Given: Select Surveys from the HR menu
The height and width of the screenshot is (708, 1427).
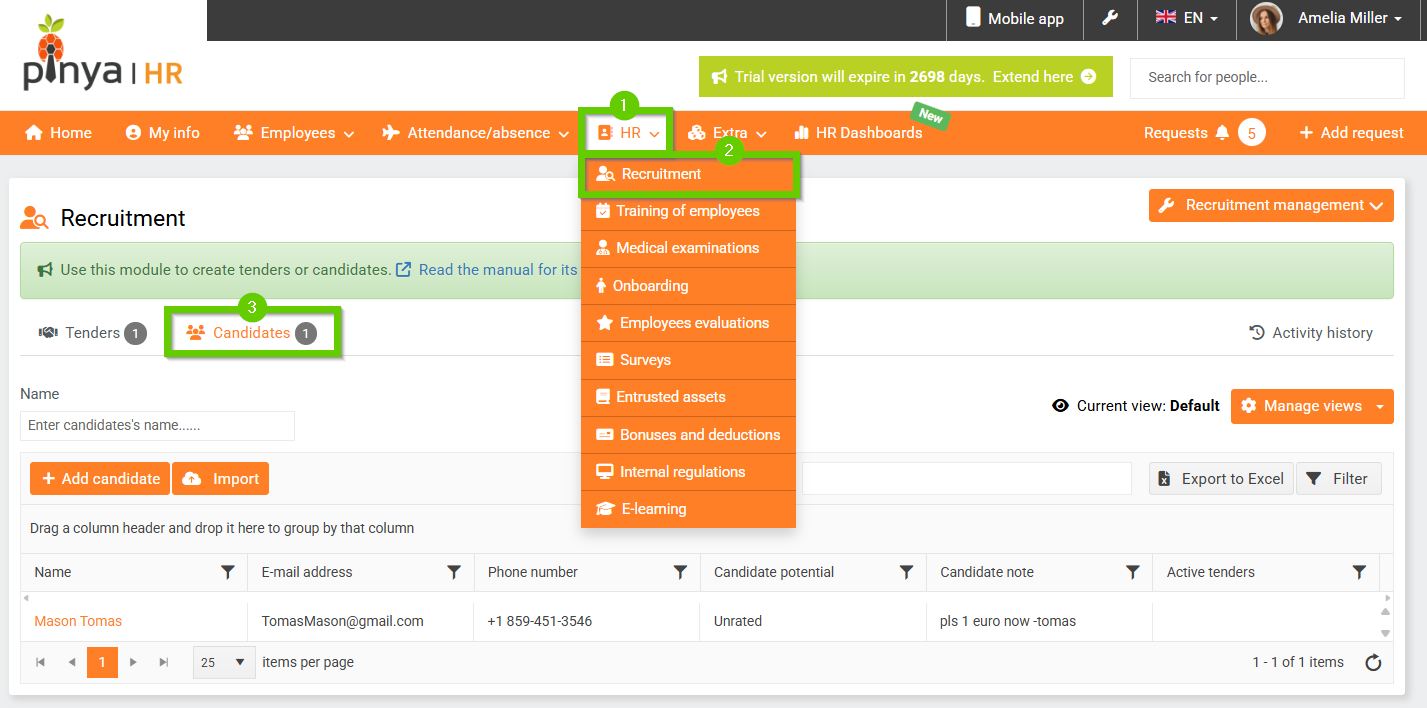Looking at the screenshot, I should (x=688, y=360).
